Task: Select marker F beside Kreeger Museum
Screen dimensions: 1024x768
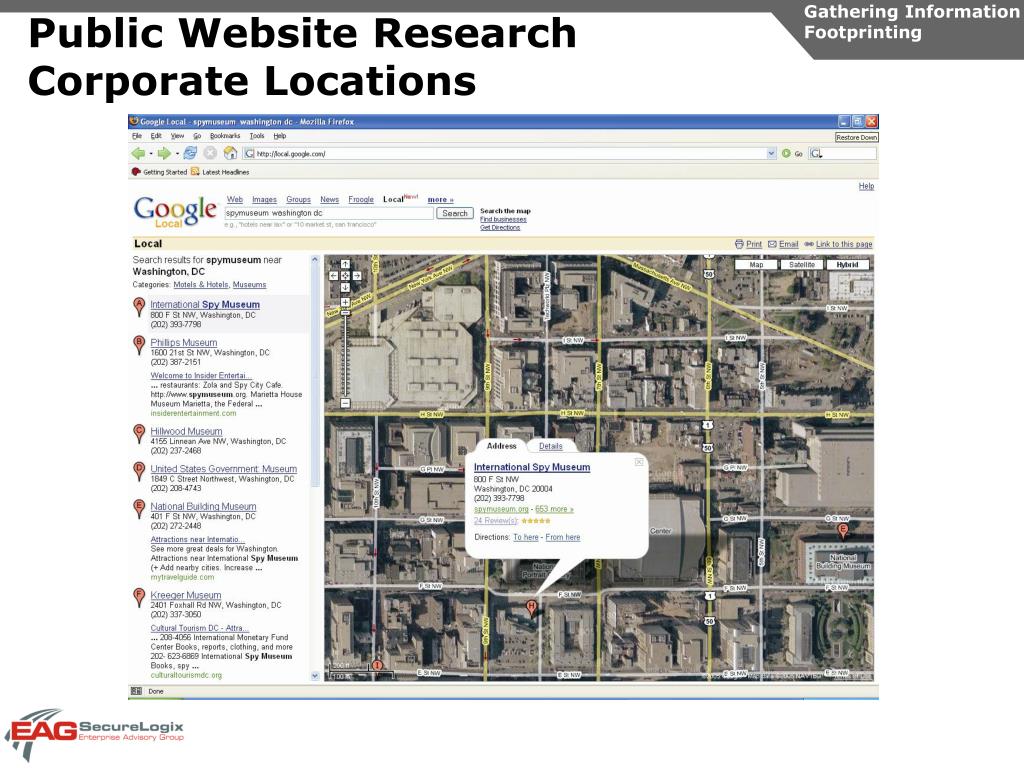Action: point(139,597)
